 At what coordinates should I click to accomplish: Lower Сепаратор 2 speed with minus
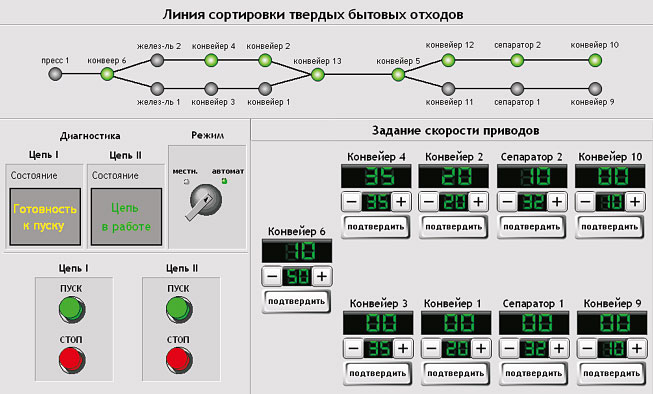pos(507,202)
